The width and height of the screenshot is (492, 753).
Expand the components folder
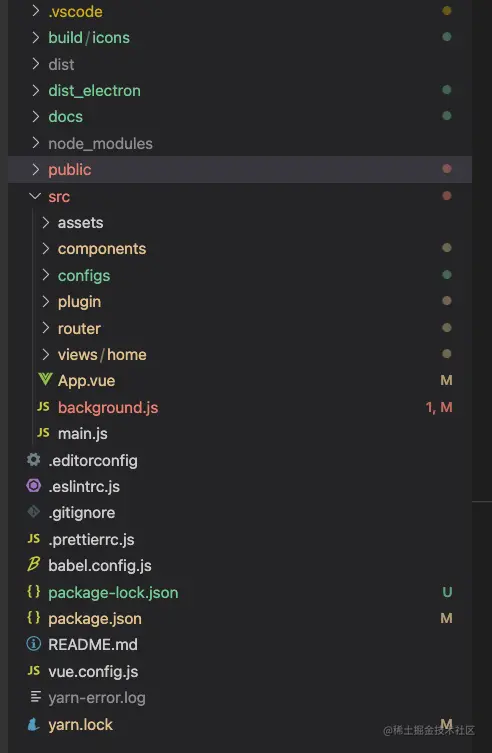pyautogui.click(x=102, y=249)
